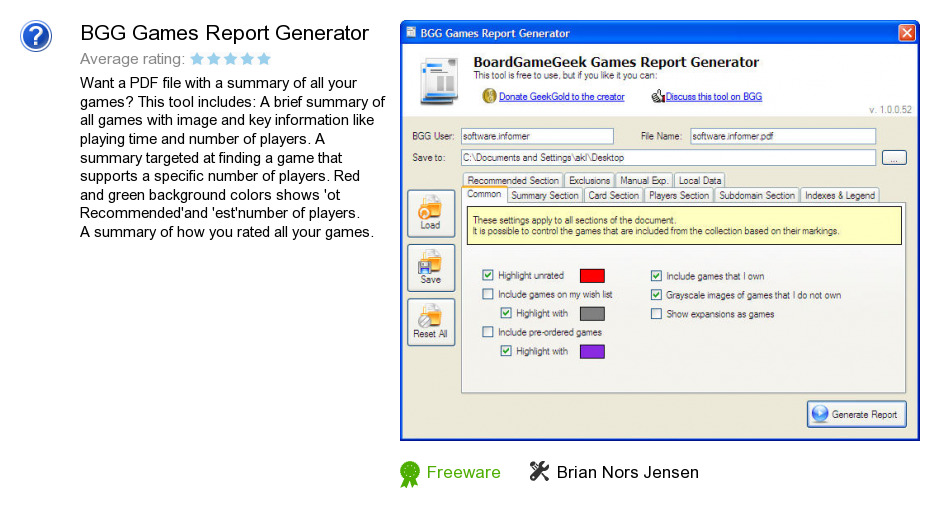Open the Indexes & Legend tab

(840, 195)
